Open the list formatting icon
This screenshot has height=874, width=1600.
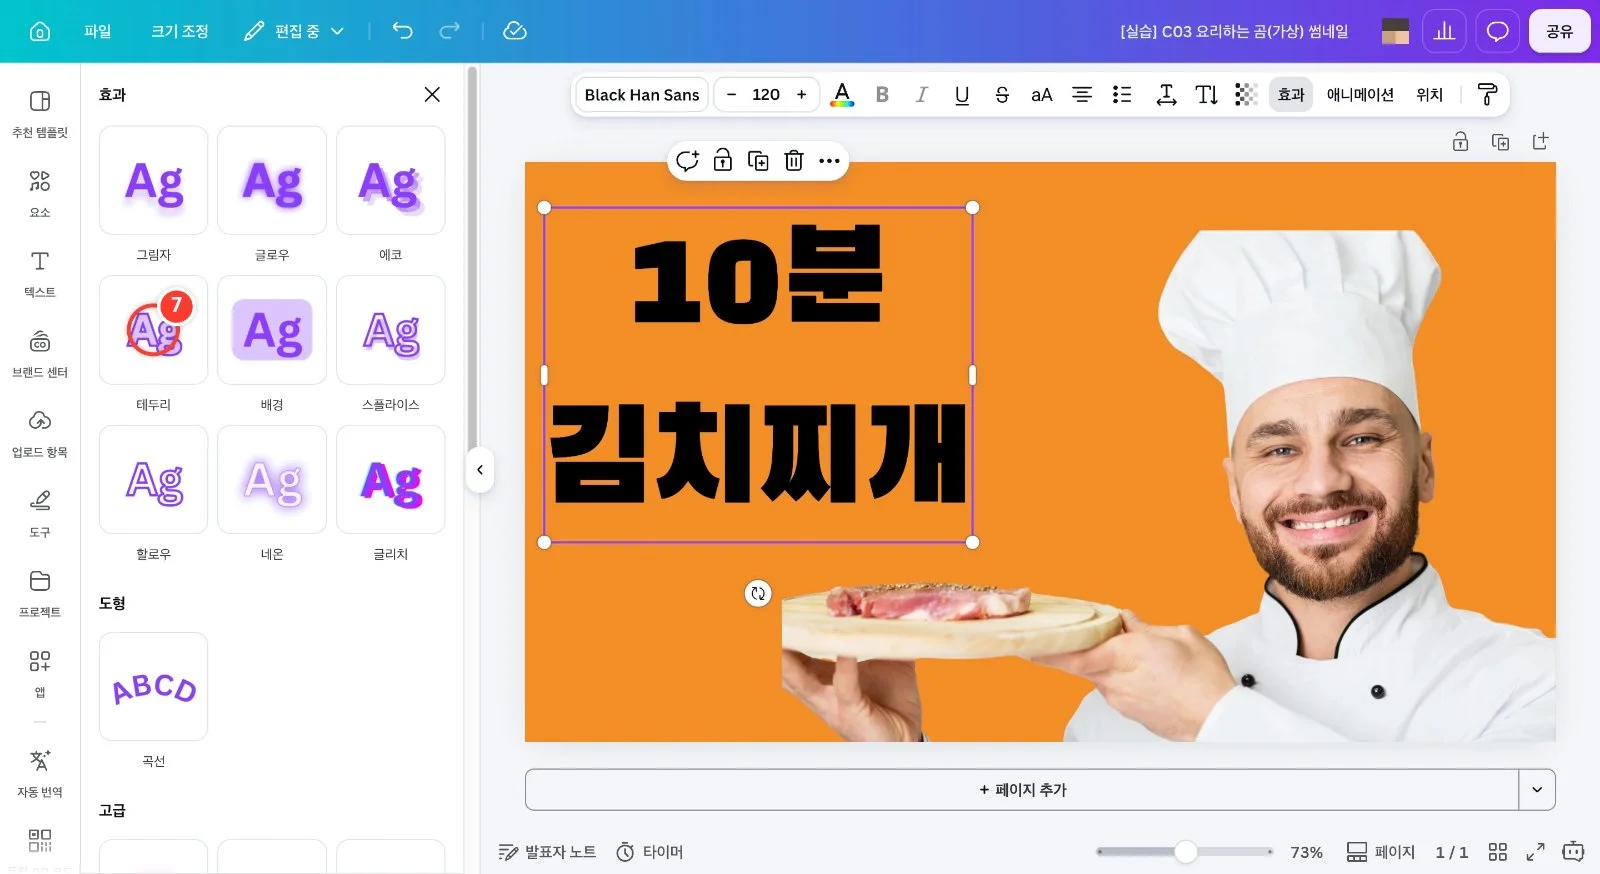tap(1122, 94)
